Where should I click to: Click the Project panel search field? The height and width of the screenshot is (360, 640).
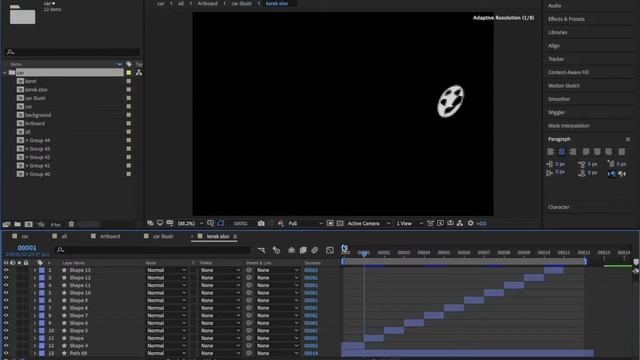(72, 52)
